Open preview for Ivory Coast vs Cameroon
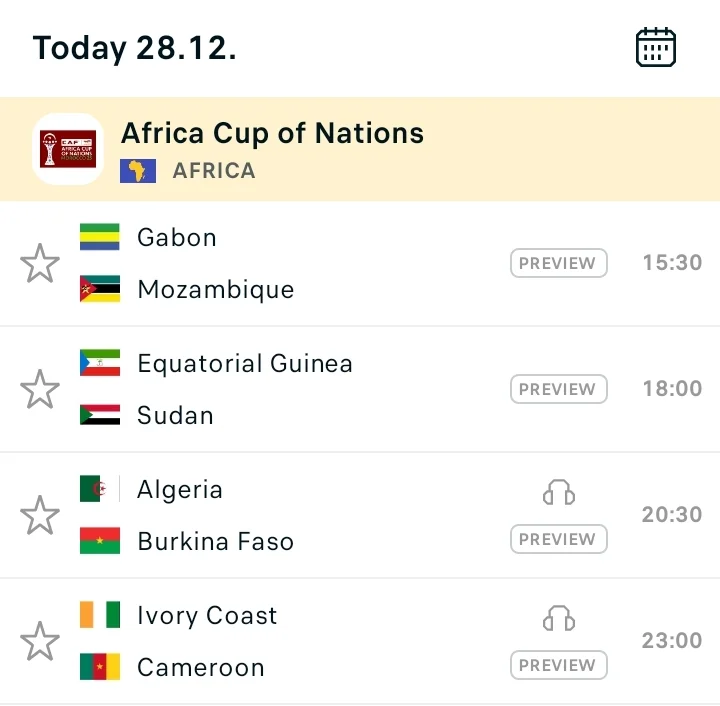The height and width of the screenshot is (706, 720). point(558,665)
